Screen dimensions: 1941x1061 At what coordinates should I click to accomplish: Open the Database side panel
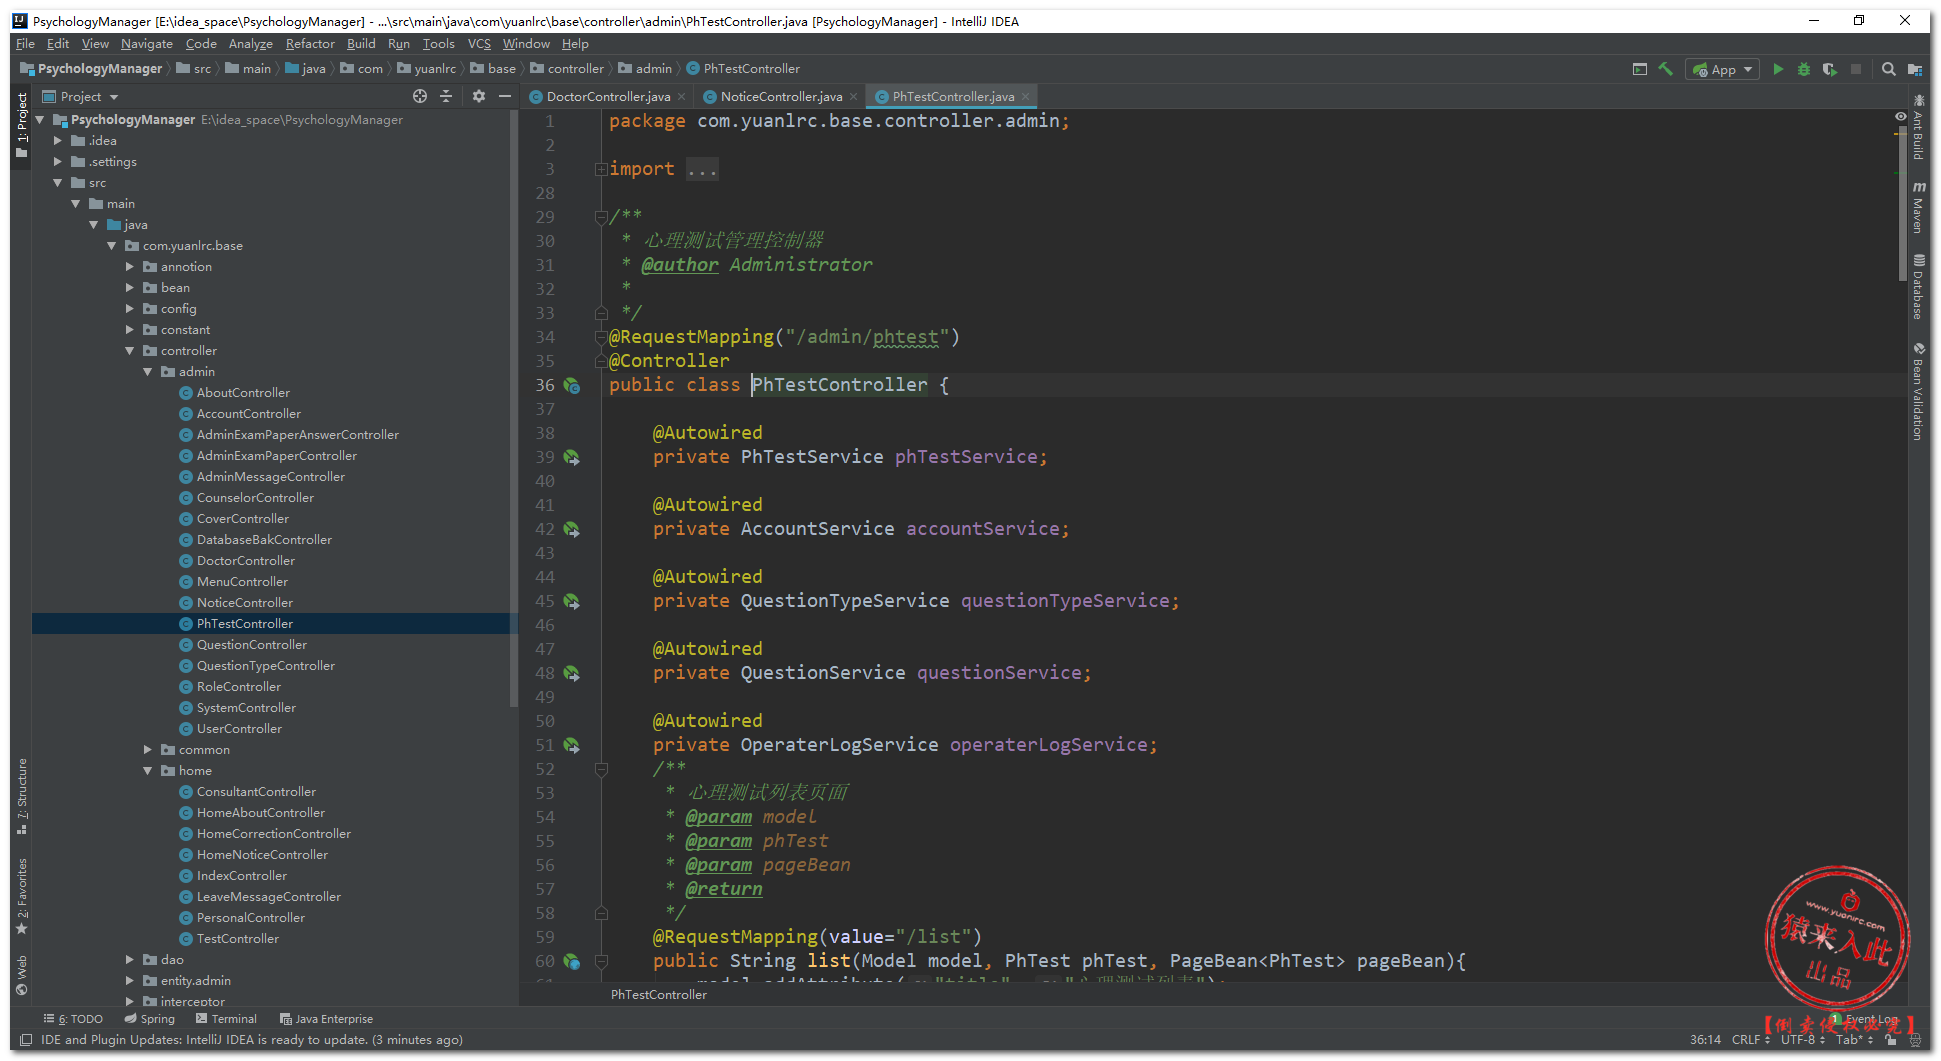[1918, 287]
